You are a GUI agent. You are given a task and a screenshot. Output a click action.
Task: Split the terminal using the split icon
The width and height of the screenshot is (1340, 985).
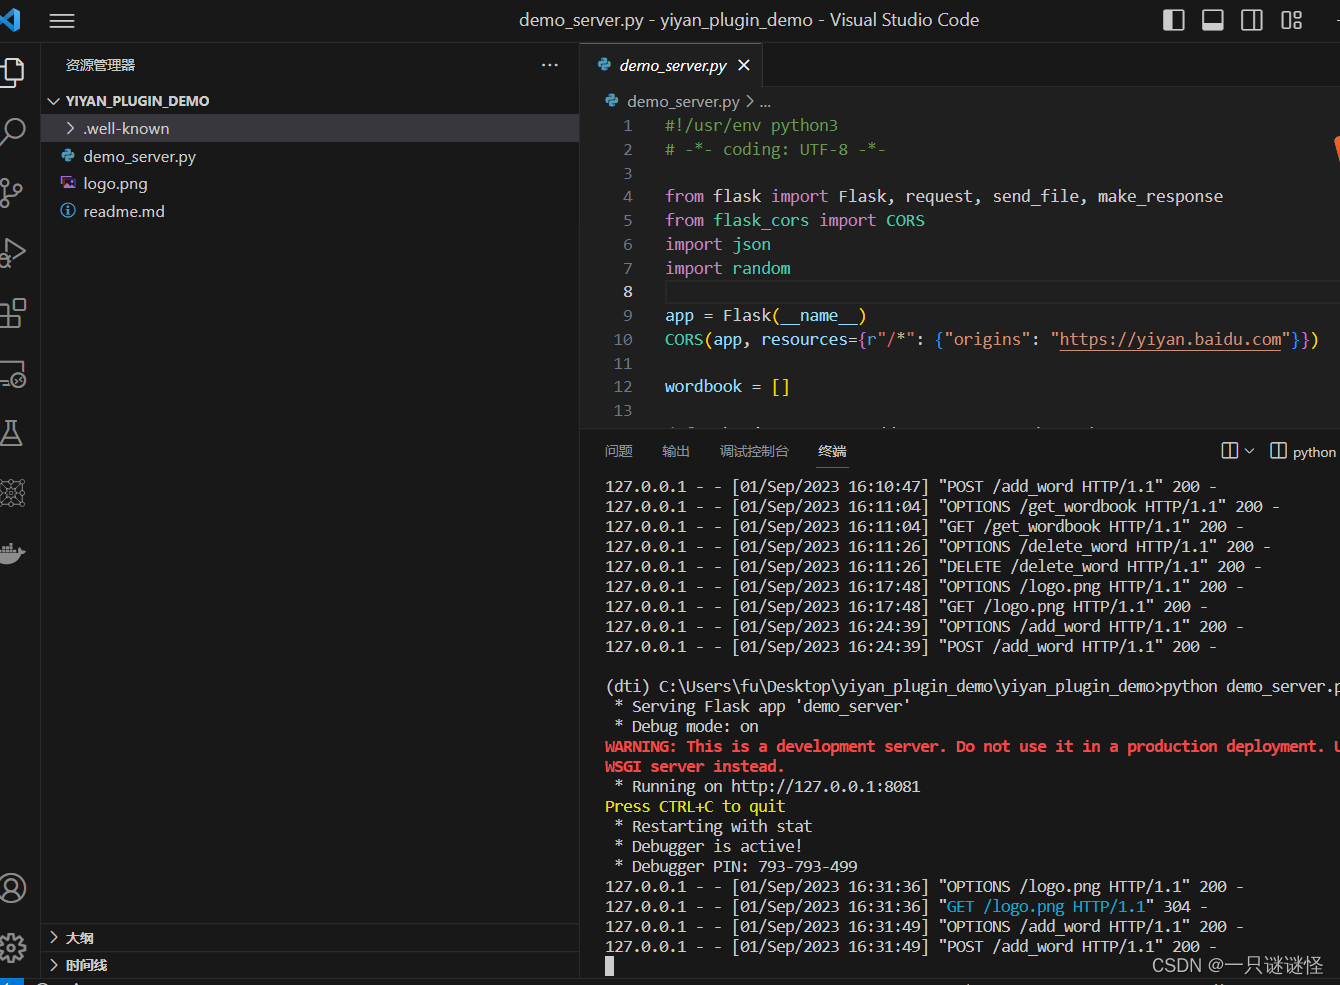coord(1230,451)
